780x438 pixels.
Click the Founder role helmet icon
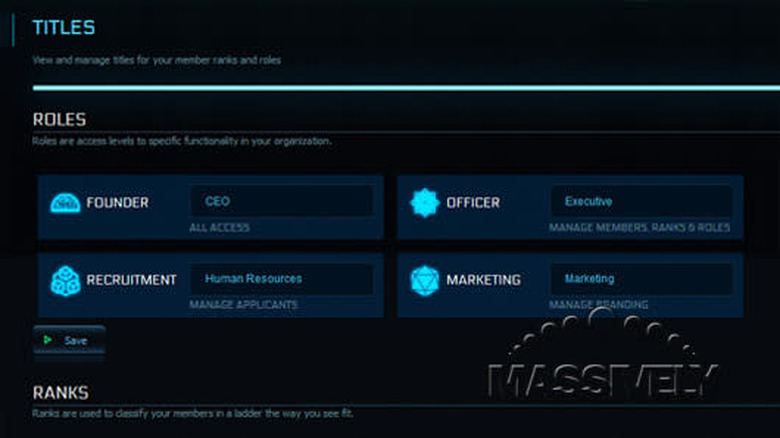65,203
